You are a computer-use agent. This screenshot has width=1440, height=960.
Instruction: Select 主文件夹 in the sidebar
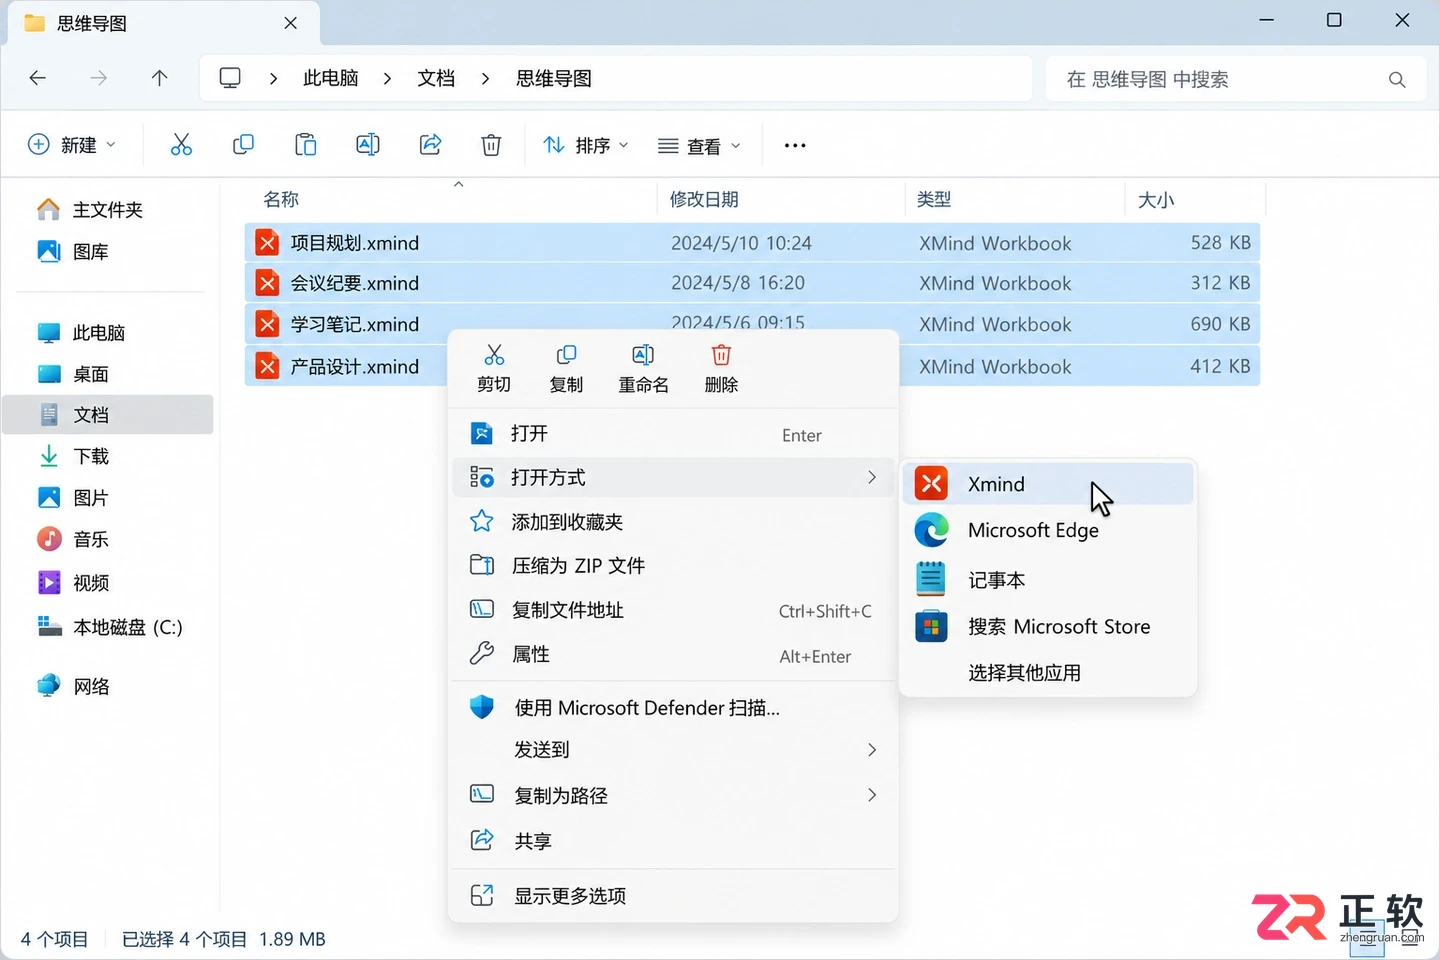pyautogui.click(x=110, y=209)
